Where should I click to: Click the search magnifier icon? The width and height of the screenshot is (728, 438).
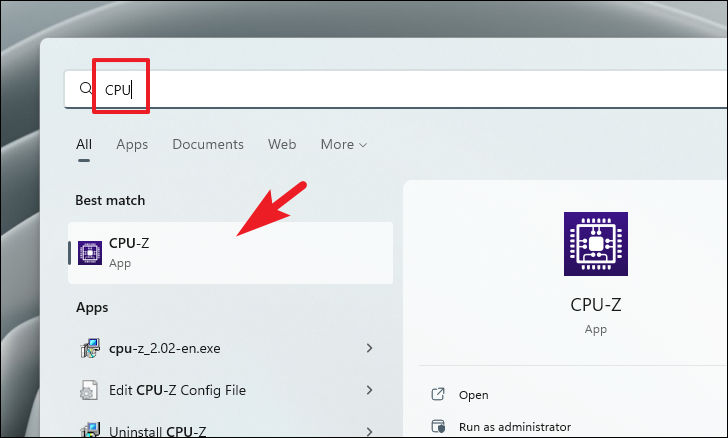(x=86, y=88)
